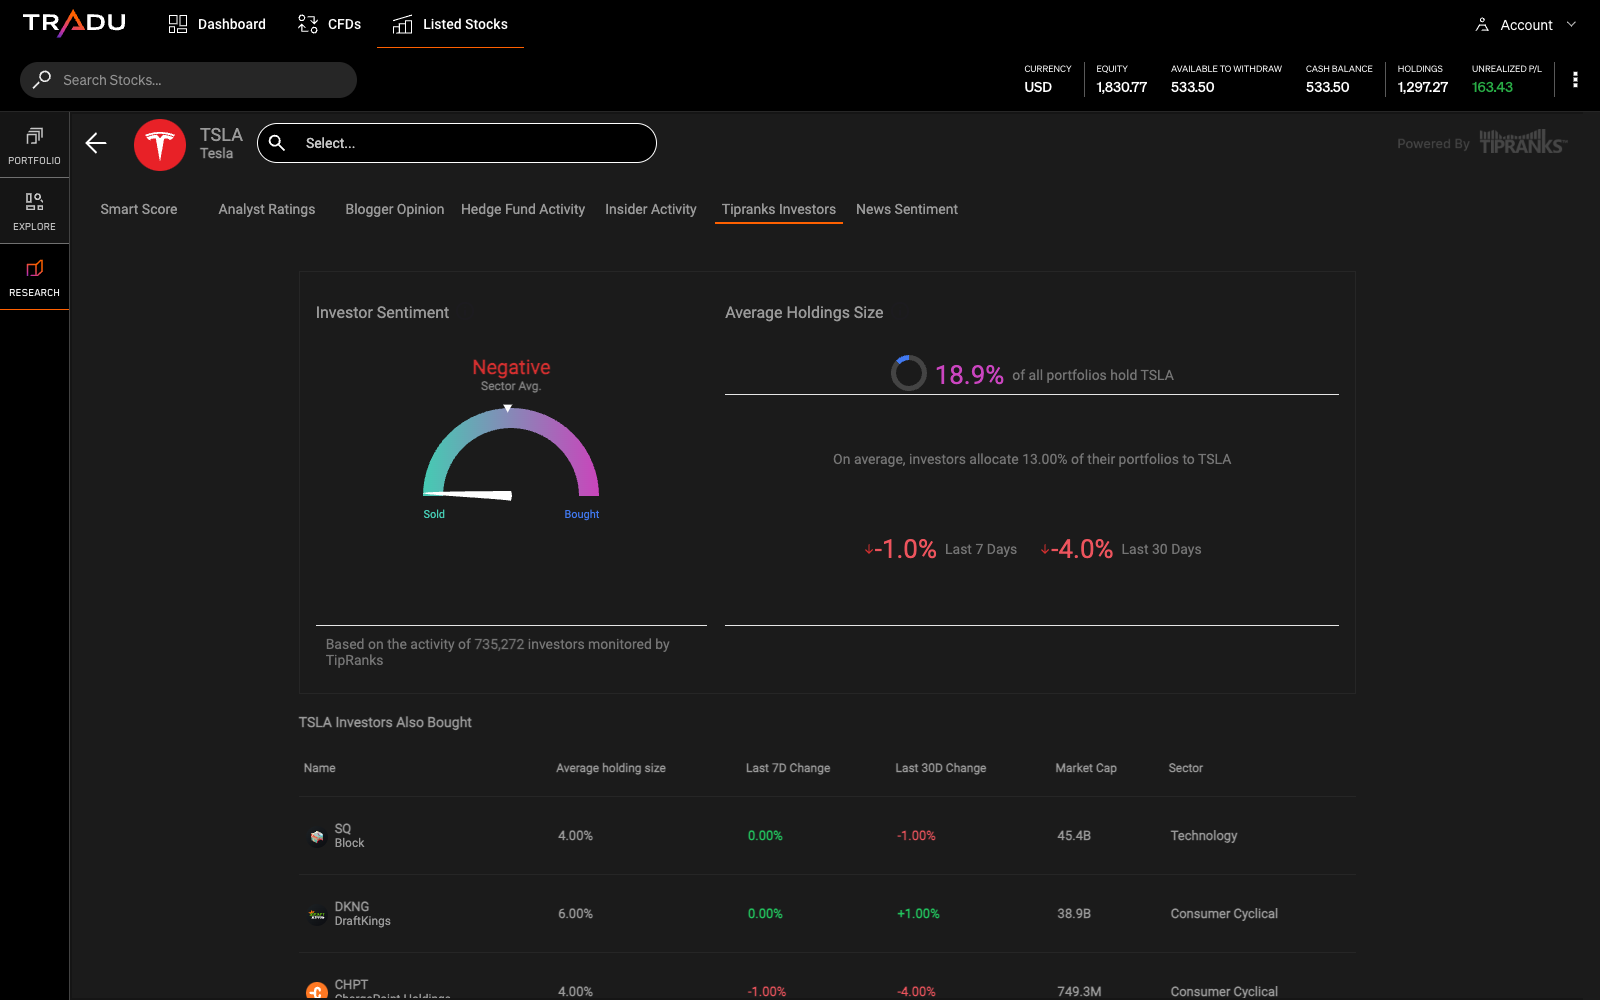This screenshot has width=1600, height=1000.
Task: Click the Sector column header
Action: pyautogui.click(x=1186, y=768)
